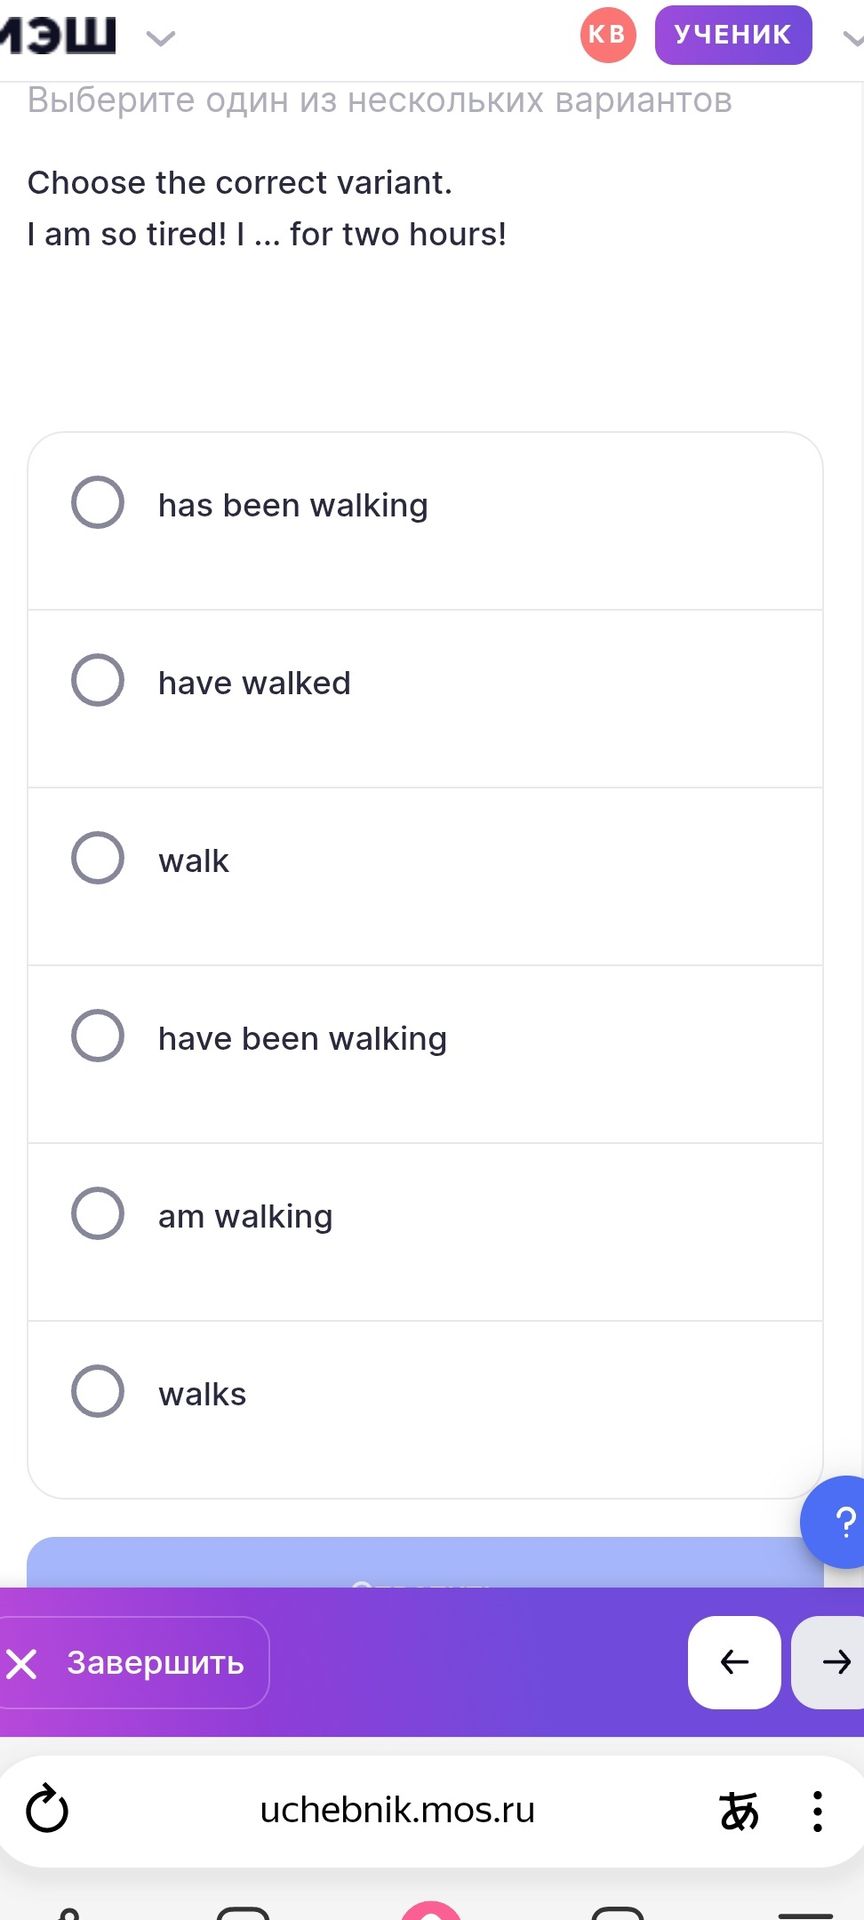Go to next question with right arrow
This screenshot has width=864, height=1920.
pyautogui.click(x=830, y=1662)
